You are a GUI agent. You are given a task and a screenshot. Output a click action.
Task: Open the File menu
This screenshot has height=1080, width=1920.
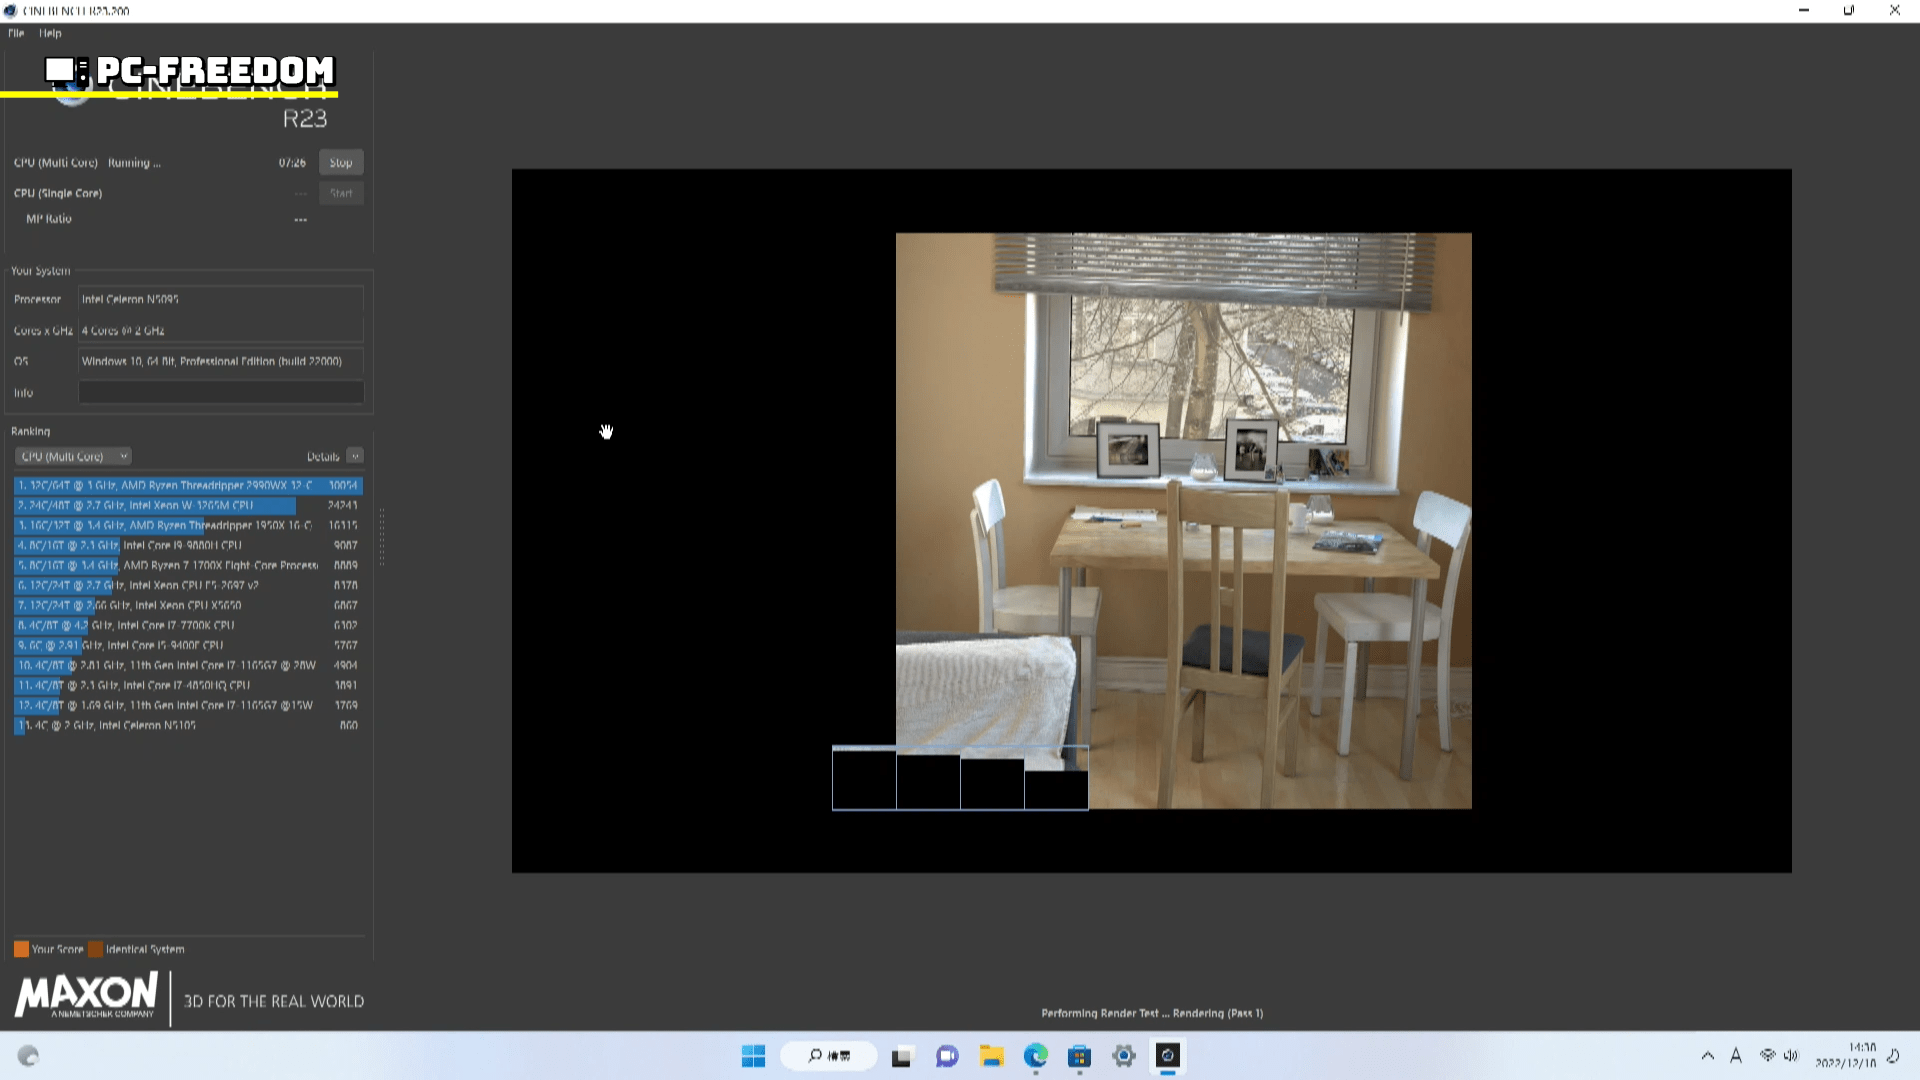click(16, 33)
